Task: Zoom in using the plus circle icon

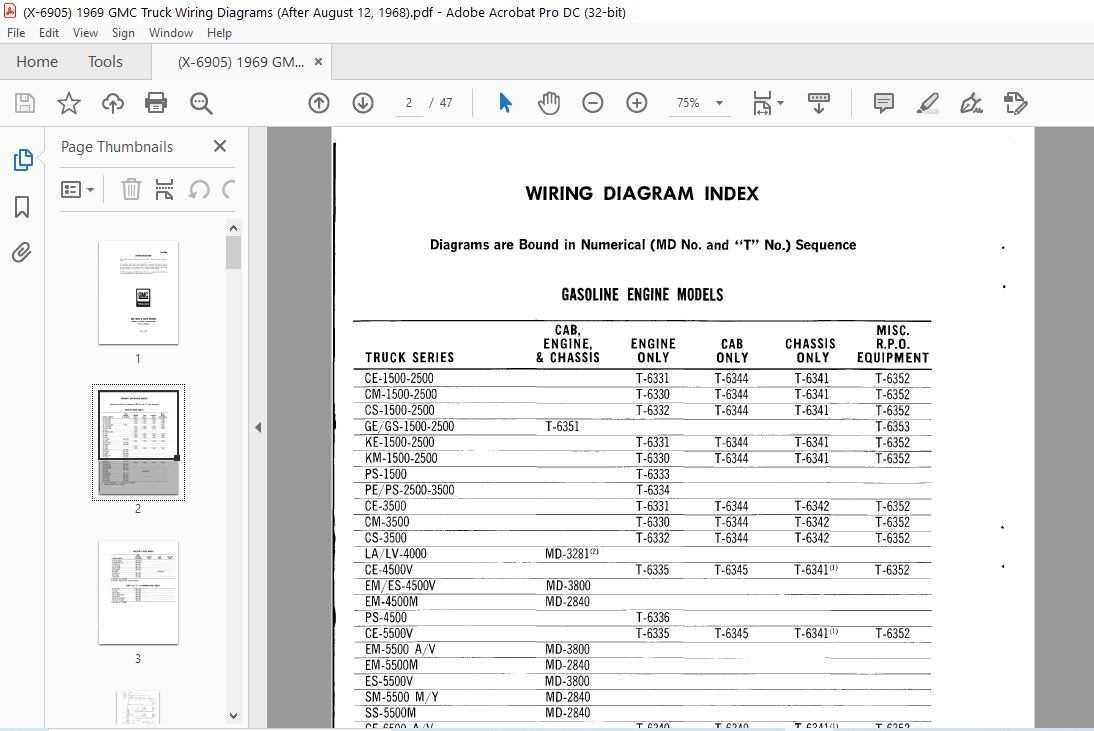Action: pos(636,103)
